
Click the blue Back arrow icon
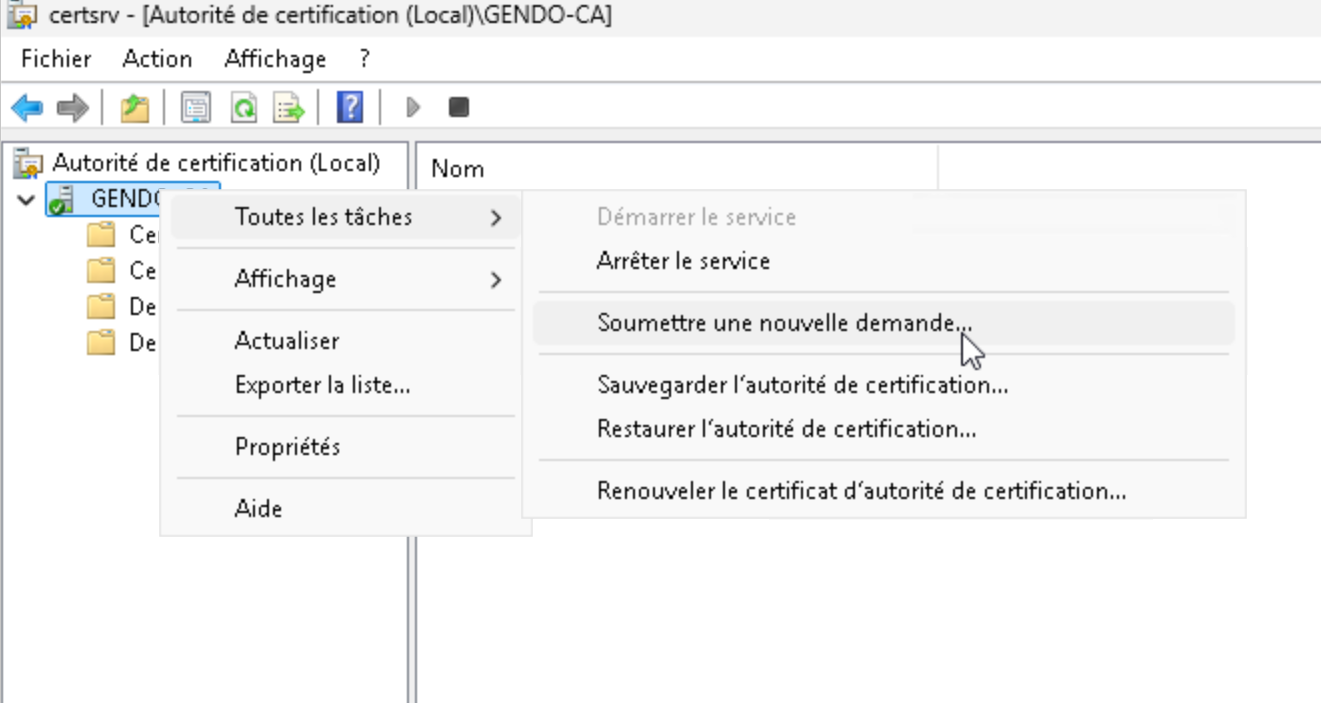27,108
